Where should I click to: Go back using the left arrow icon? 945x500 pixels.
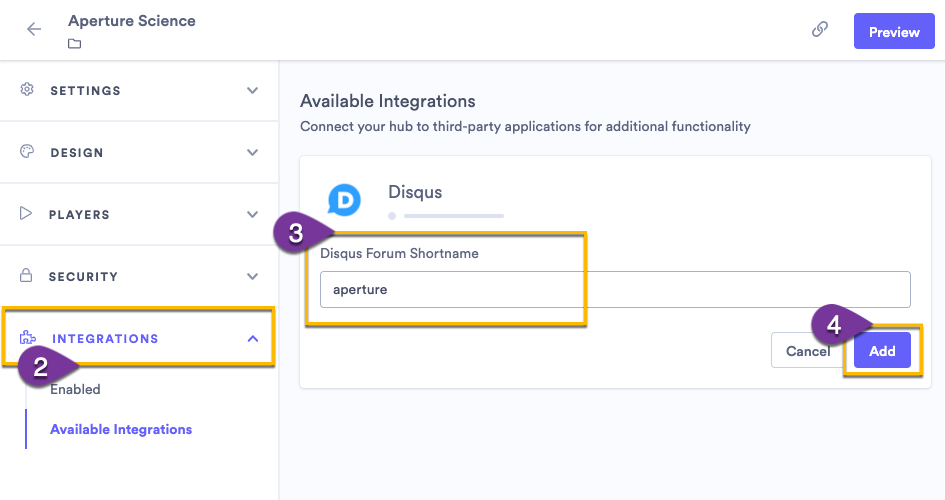(x=34, y=29)
